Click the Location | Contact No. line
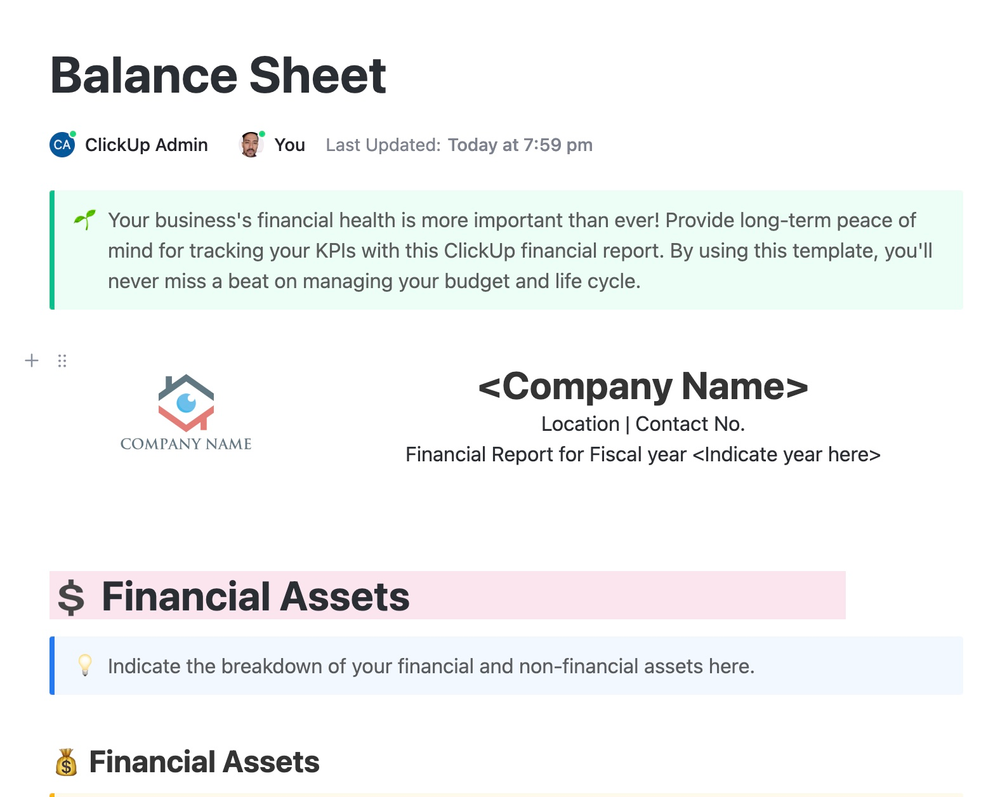1000x797 pixels. coord(643,423)
